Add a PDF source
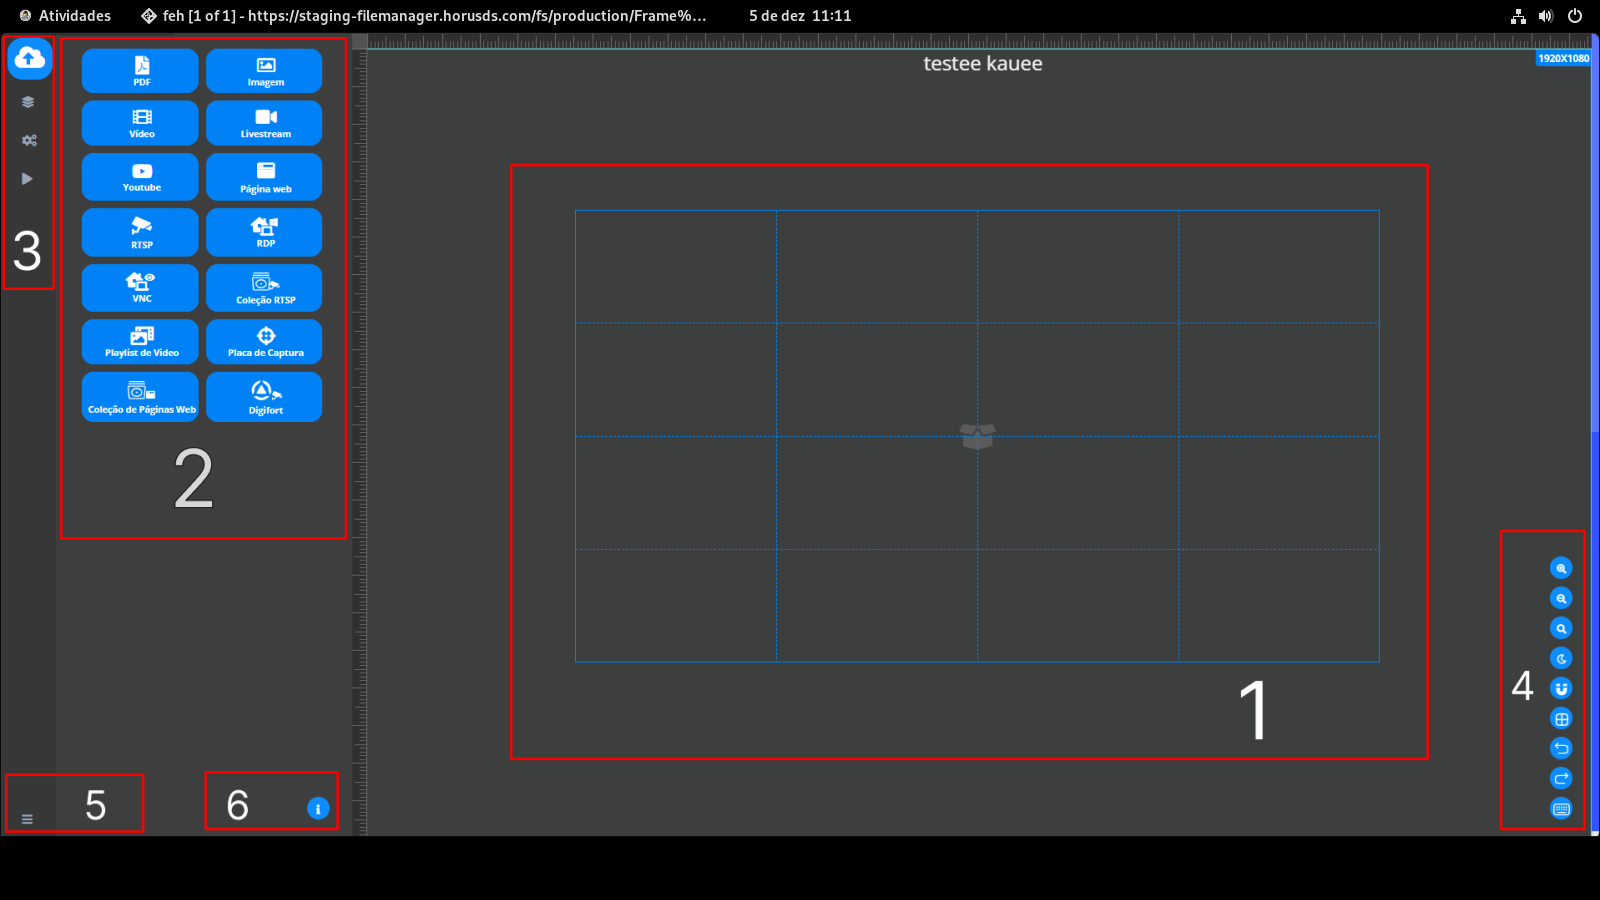This screenshot has height=900, width=1600. (141, 71)
